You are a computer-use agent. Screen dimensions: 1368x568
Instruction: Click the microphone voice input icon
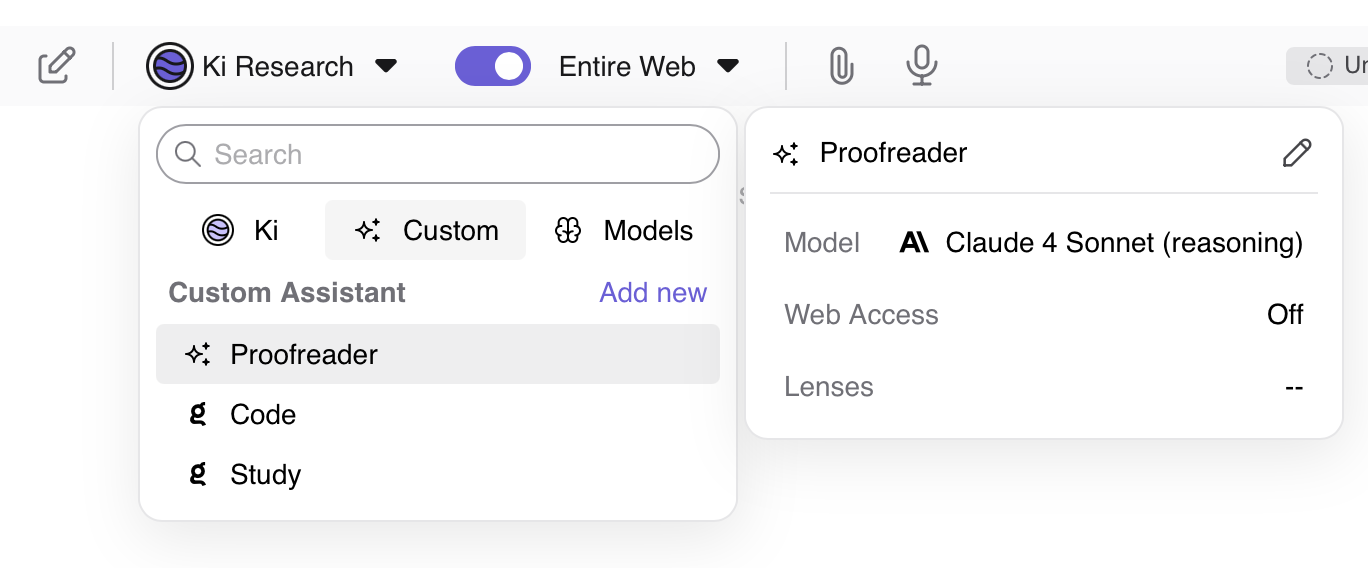tap(921, 67)
